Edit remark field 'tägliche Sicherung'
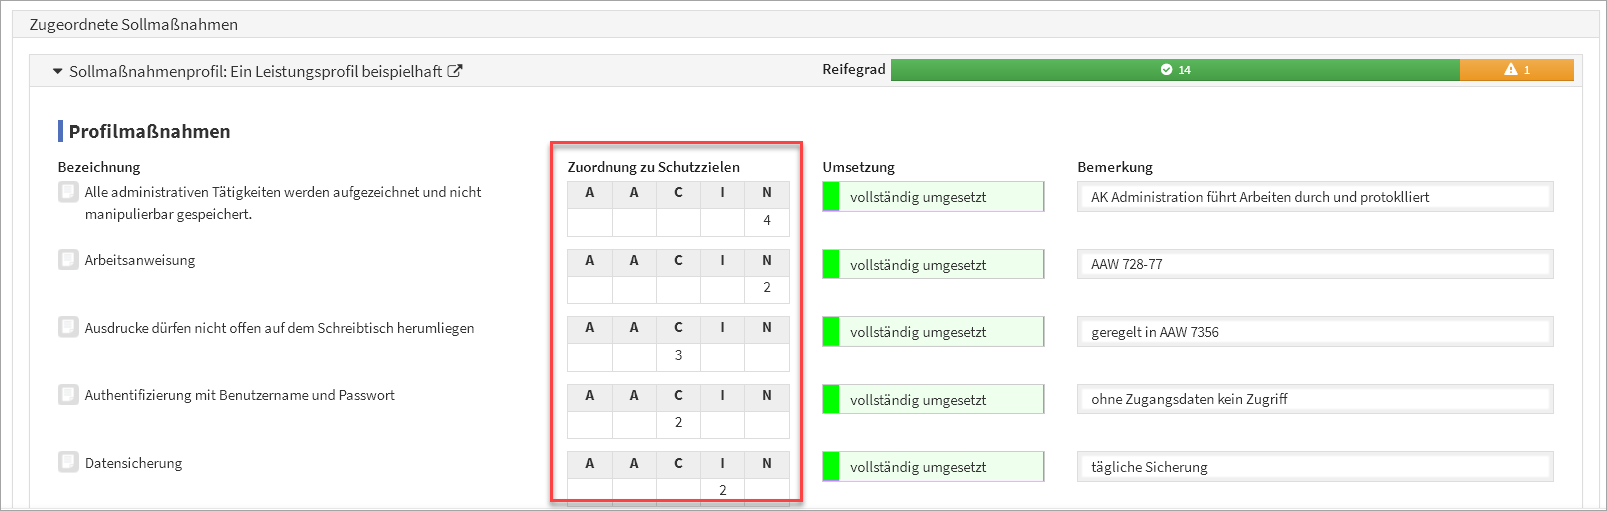Viewport: 1607px width, 511px height. (x=1314, y=467)
